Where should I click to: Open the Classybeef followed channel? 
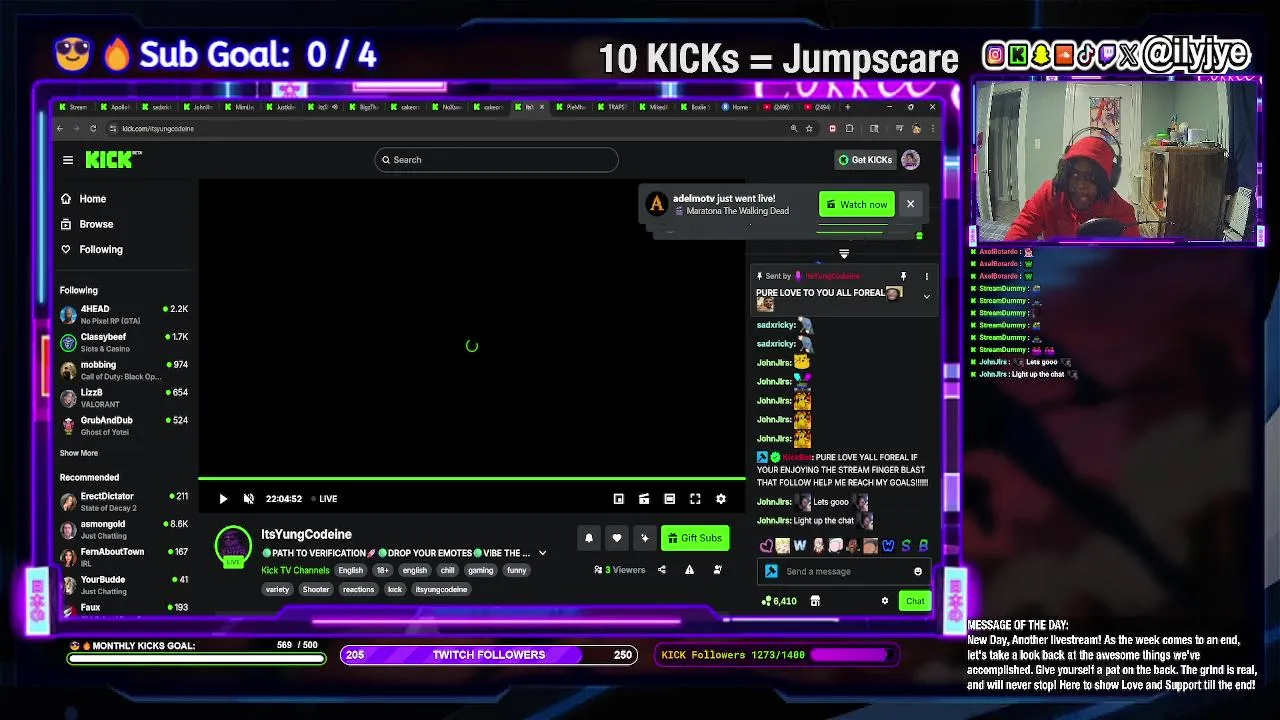[x=124, y=342]
